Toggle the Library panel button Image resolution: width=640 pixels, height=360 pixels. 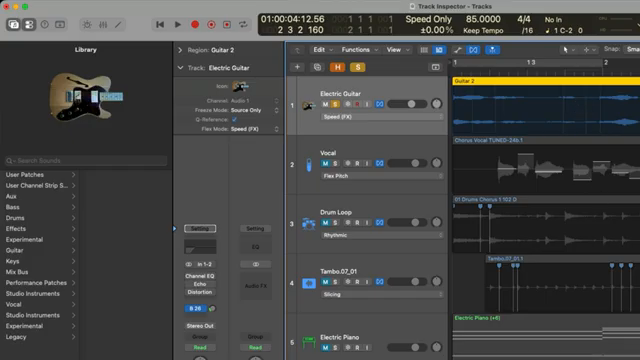coord(13,24)
